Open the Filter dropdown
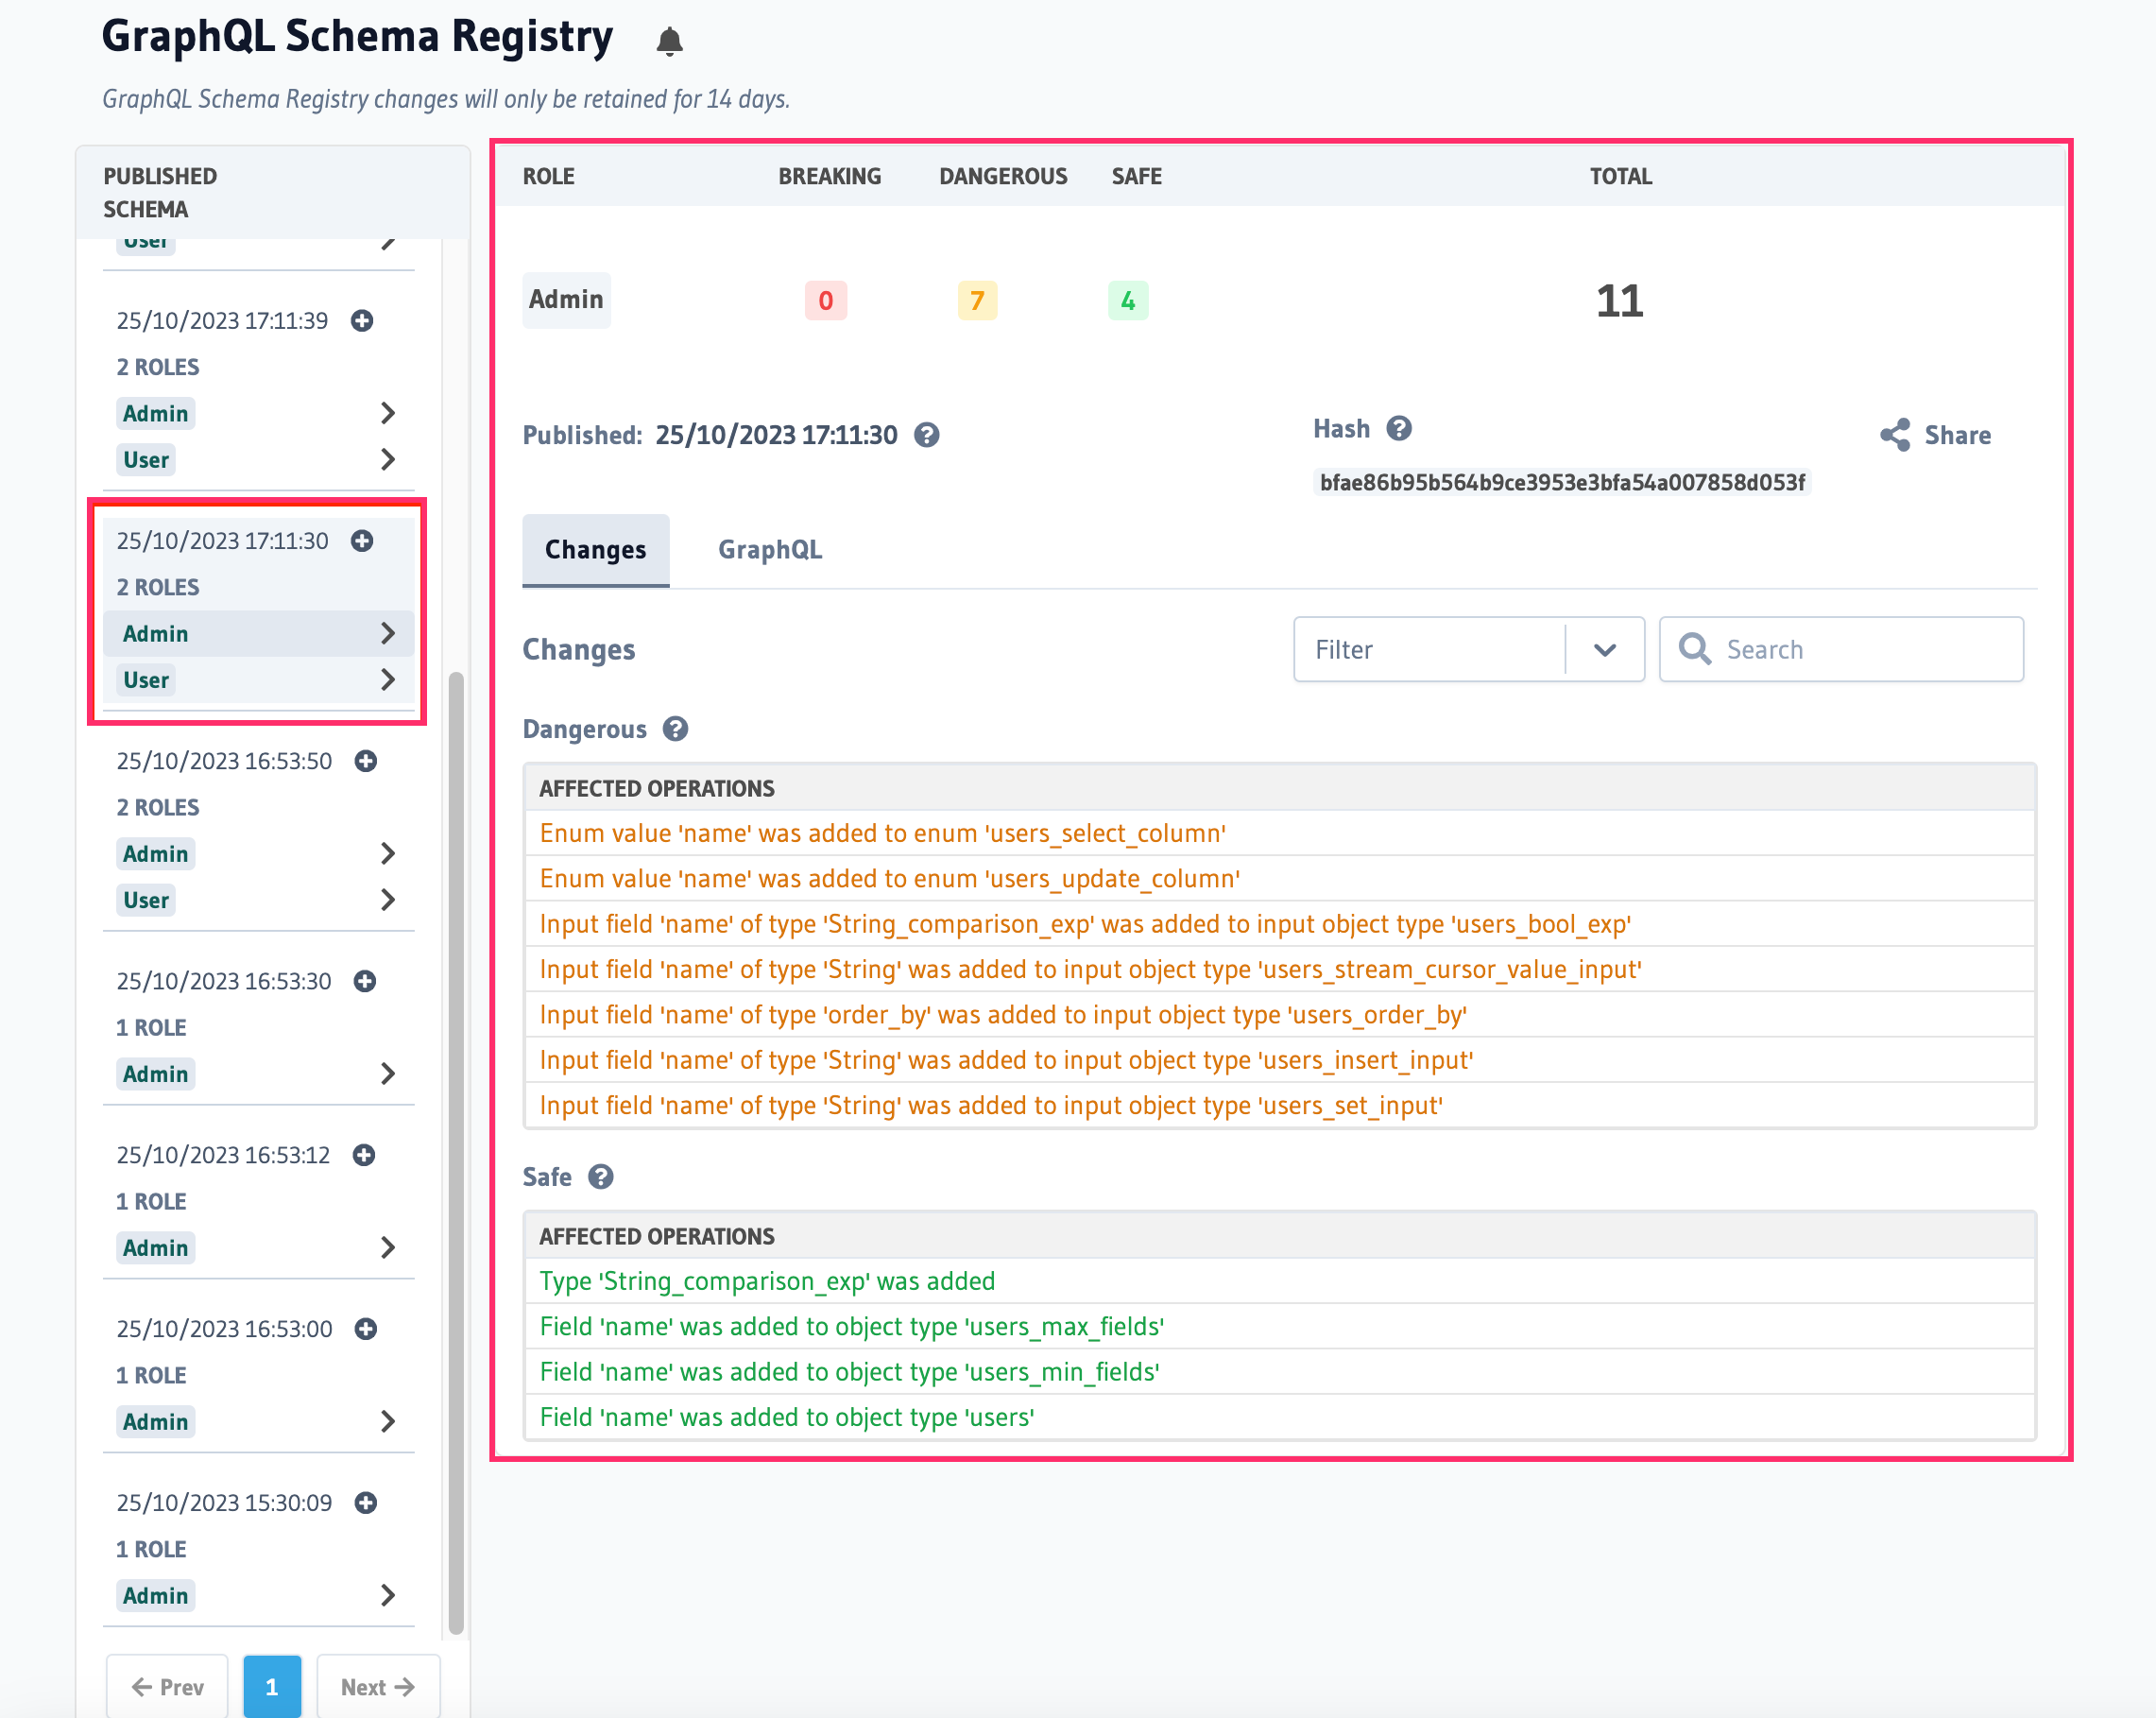This screenshot has width=2156, height=1718. pyautogui.click(x=1605, y=649)
